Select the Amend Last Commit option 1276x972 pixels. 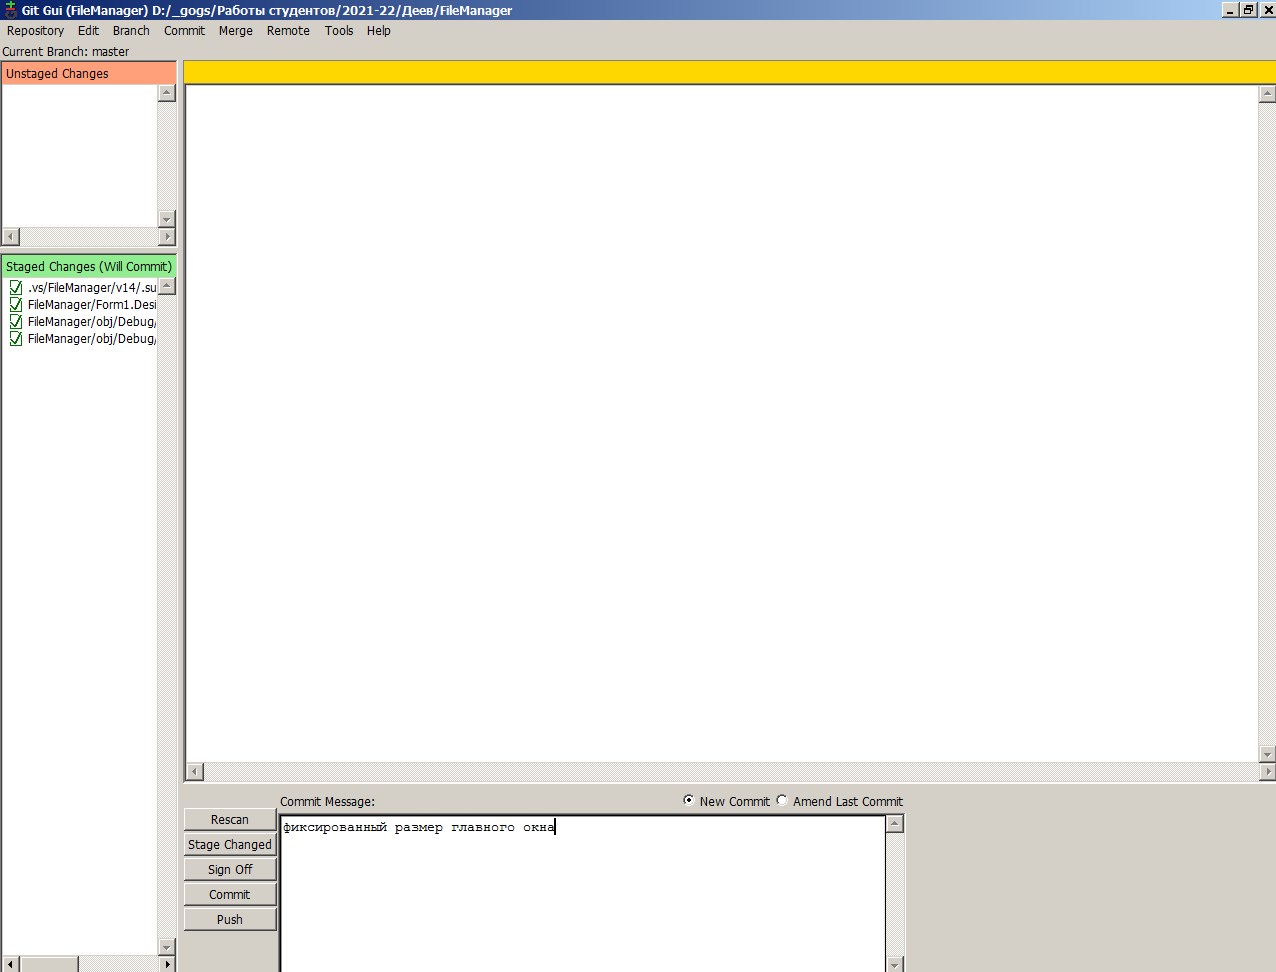(x=783, y=801)
